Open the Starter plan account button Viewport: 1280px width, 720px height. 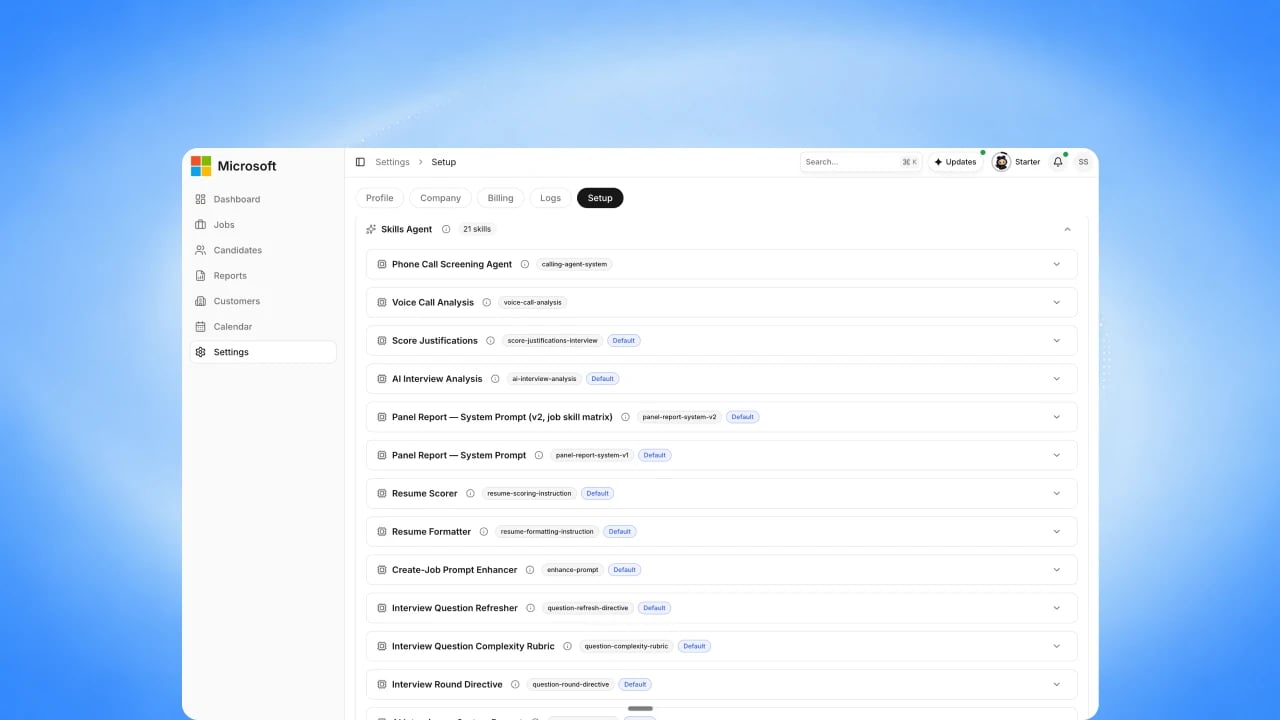tap(1016, 162)
